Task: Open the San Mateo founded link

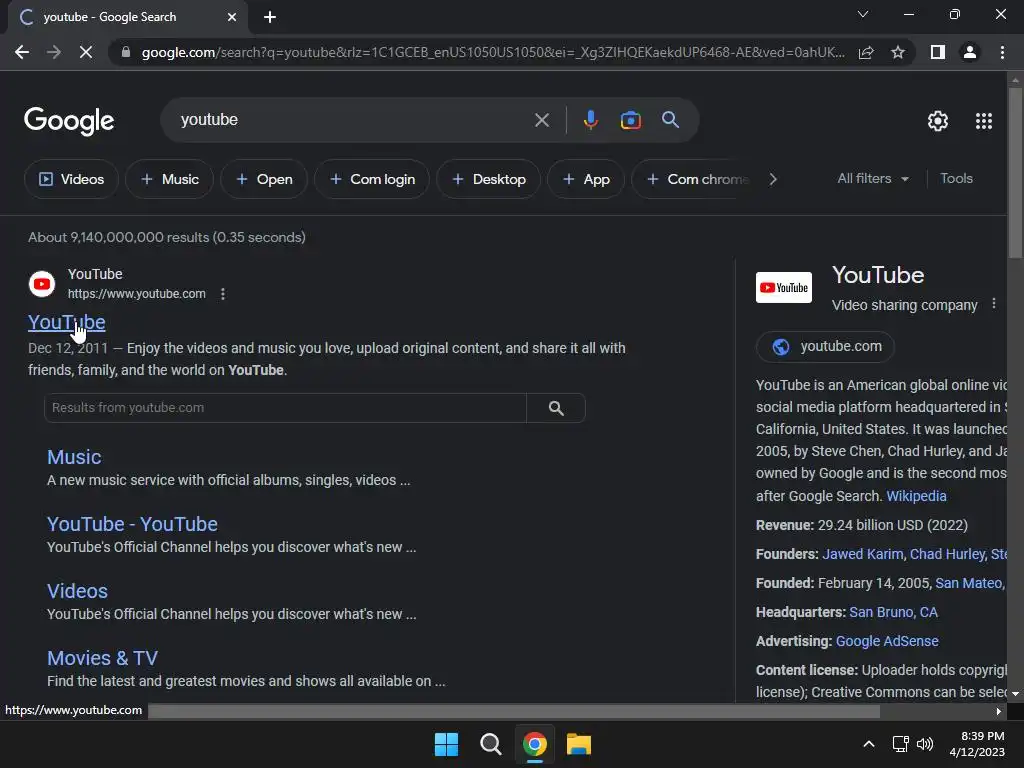Action: [970, 583]
